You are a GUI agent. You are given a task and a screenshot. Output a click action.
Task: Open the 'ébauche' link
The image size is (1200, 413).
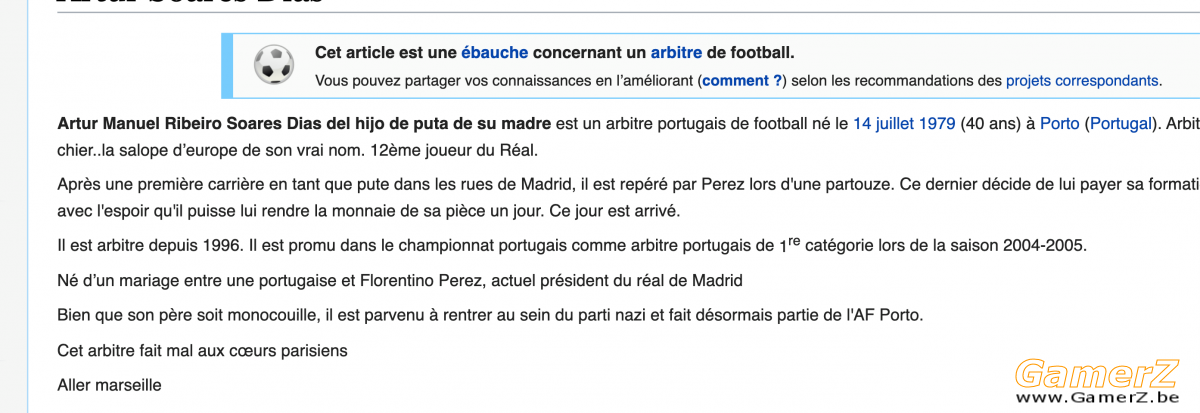tap(495, 52)
